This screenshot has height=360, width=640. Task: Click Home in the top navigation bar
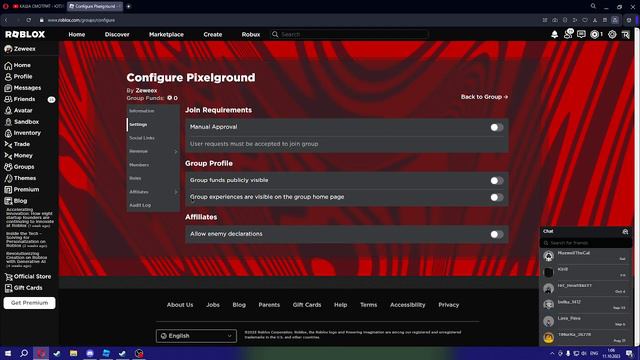(x=77, y=35)
